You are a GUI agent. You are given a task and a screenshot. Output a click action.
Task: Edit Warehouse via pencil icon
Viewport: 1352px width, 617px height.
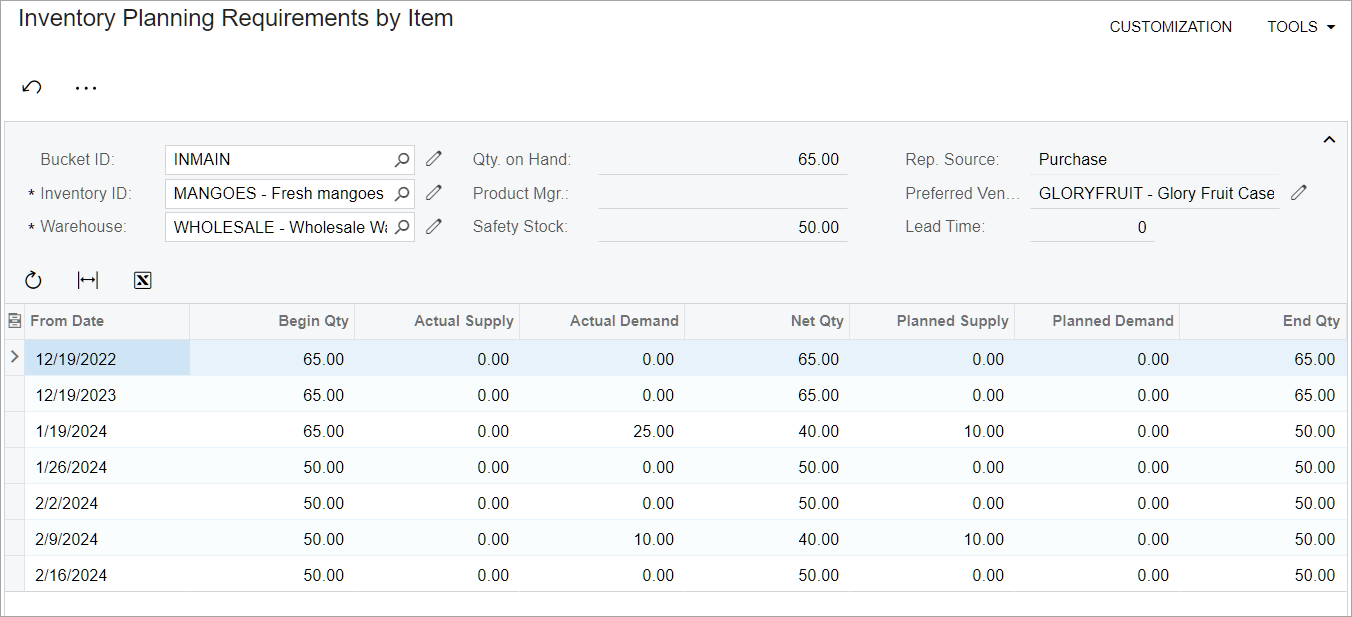point(433,227)
